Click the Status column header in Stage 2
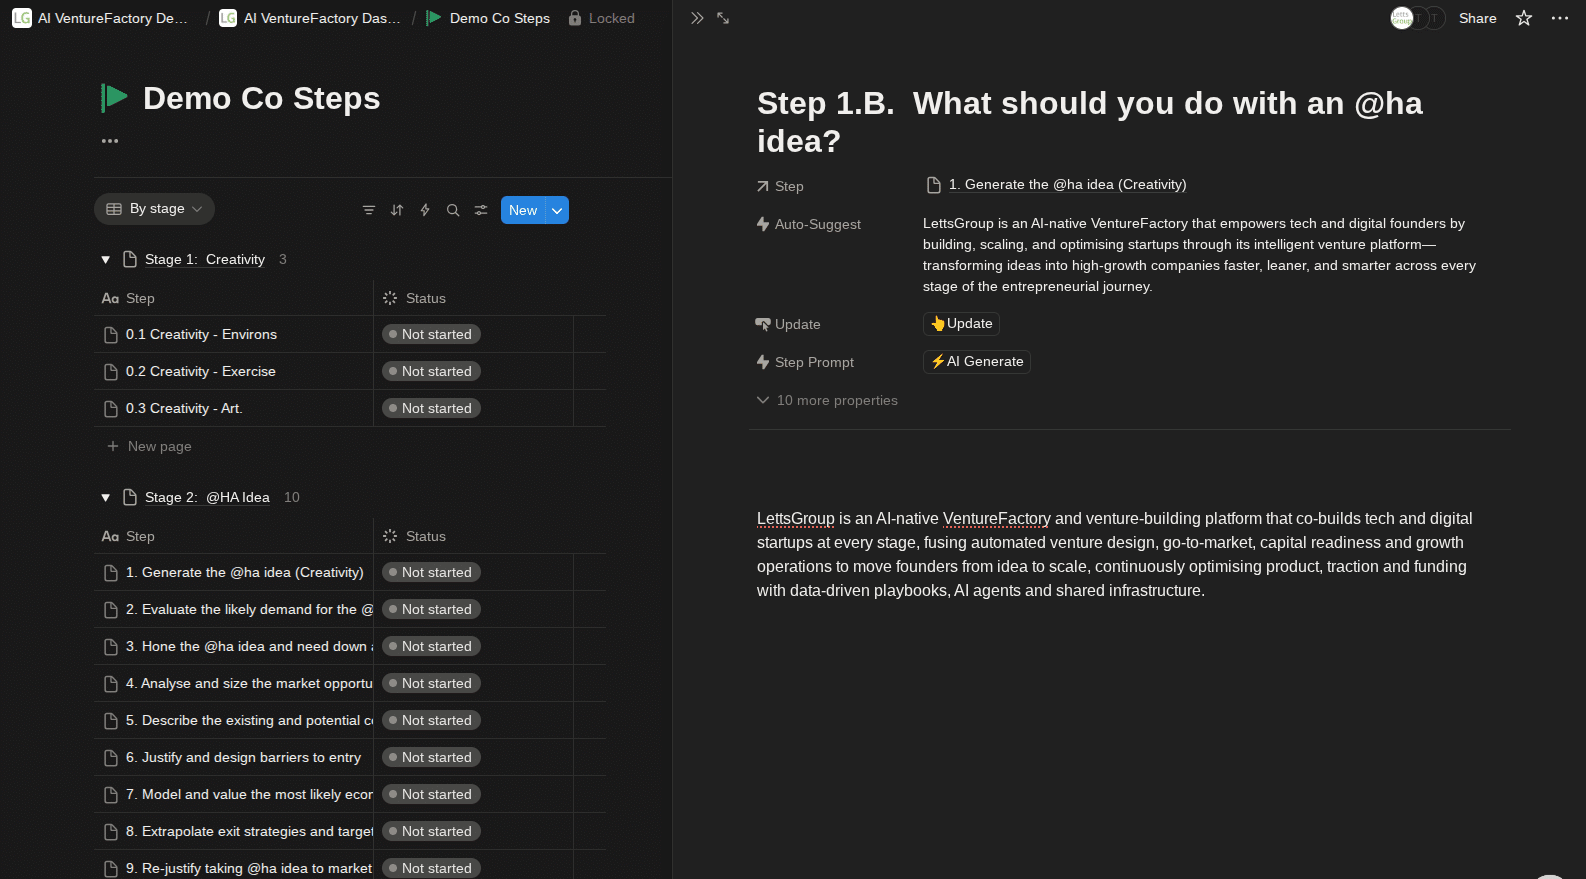The width and height of the screenshot is (1586, 879). pyautogui.click(x=415, y=536)
